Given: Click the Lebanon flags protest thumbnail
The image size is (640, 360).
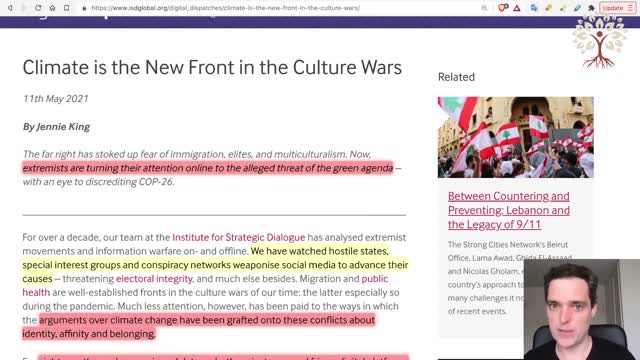Looking at the screenshot, I should pyautogui.click(x=516, y=137).
